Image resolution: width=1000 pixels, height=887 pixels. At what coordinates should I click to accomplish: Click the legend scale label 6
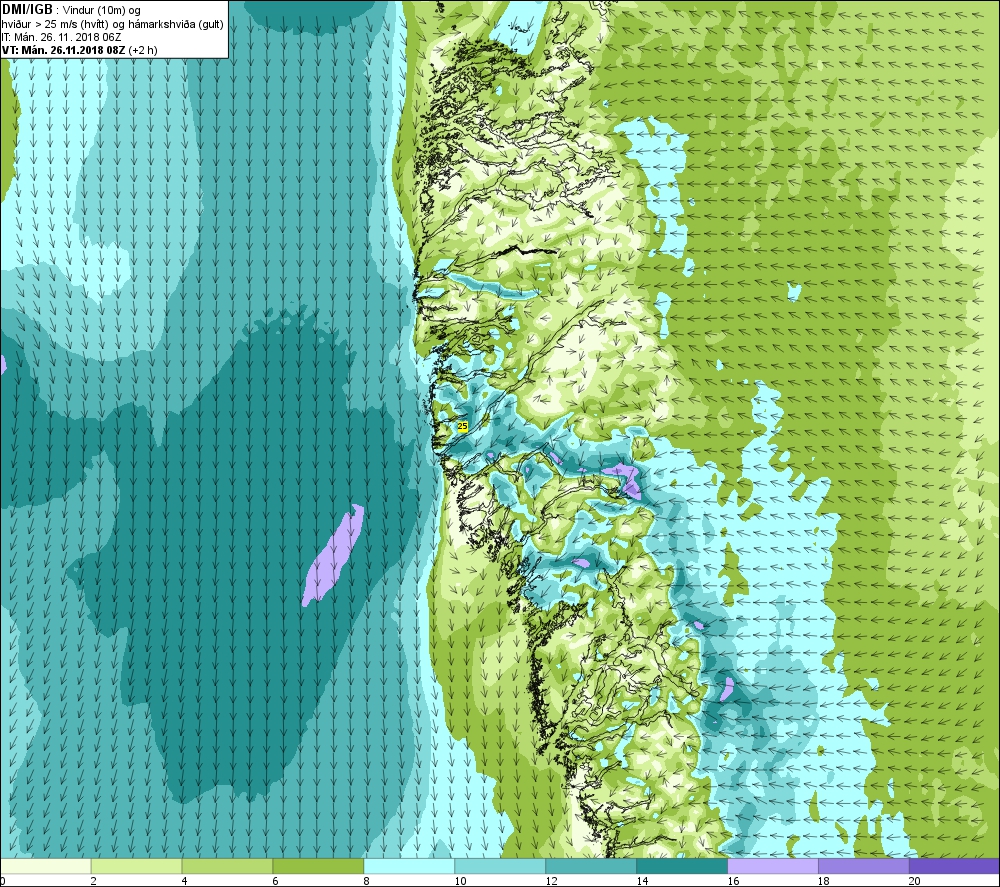(x=276, y=881)
